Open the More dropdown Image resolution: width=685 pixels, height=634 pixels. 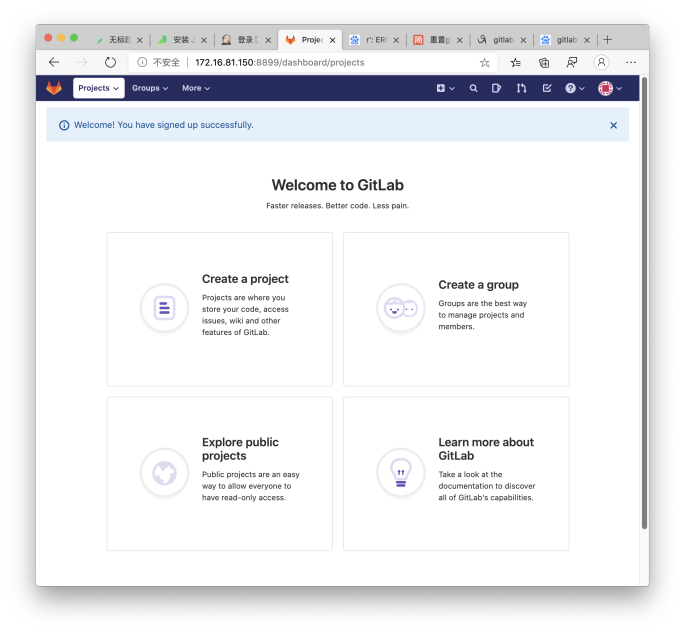pos(196,88)
